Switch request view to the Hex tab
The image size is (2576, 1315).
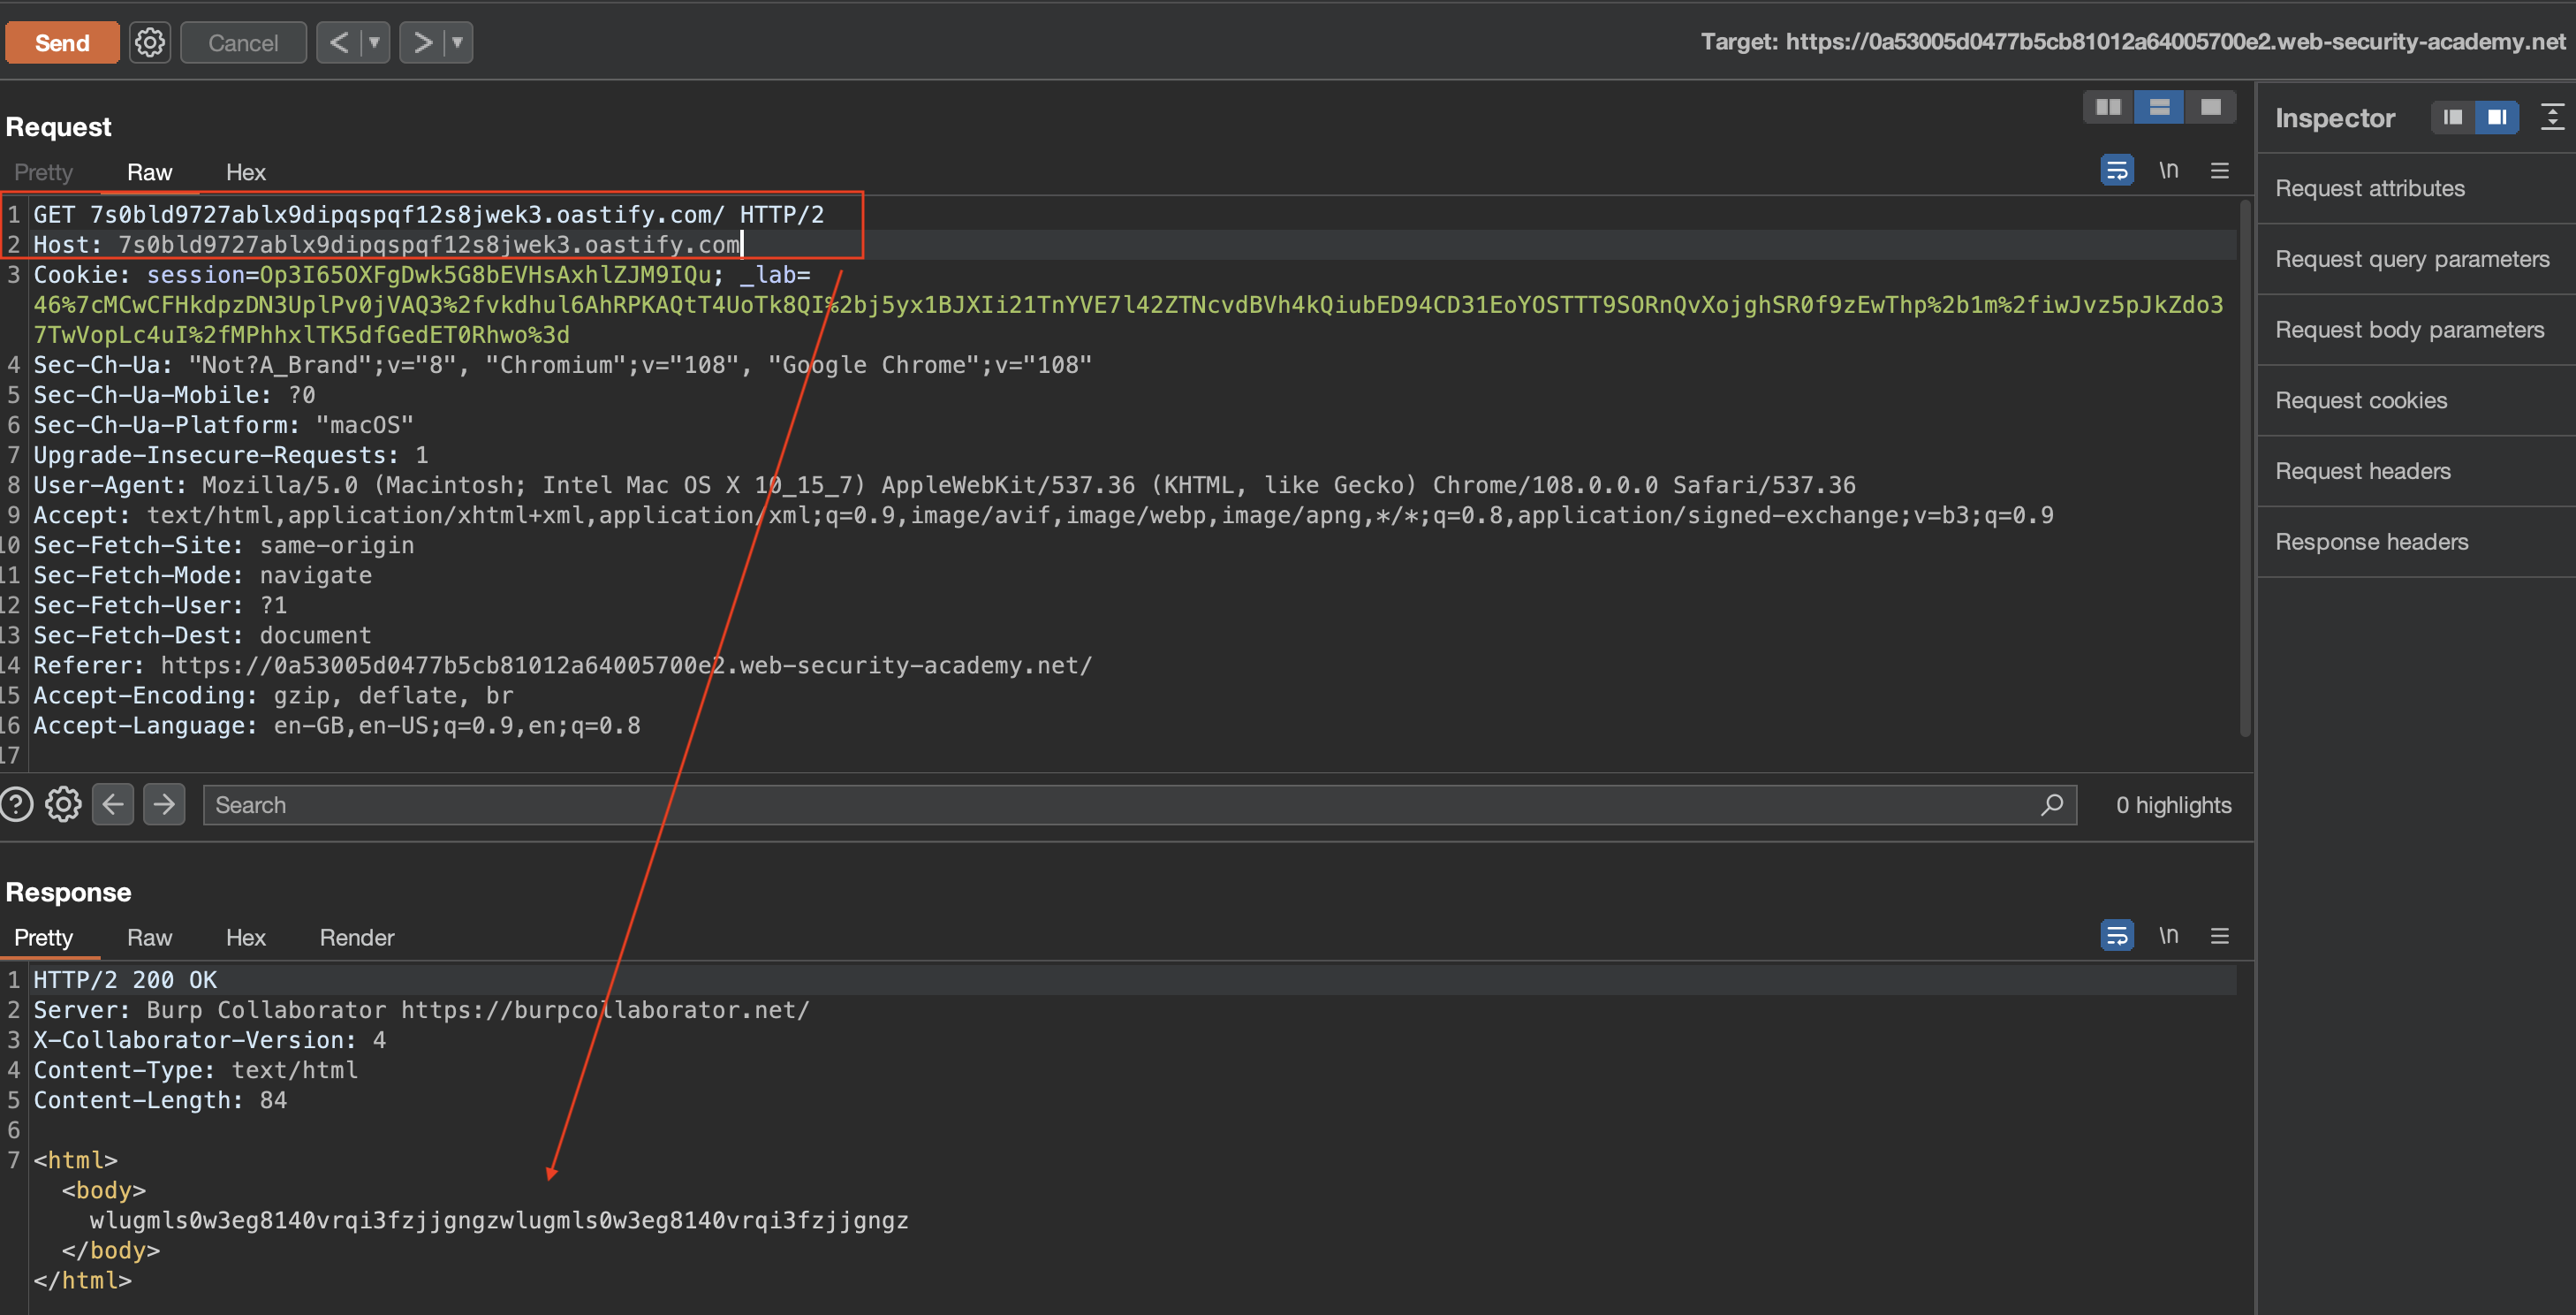point(245,173)
